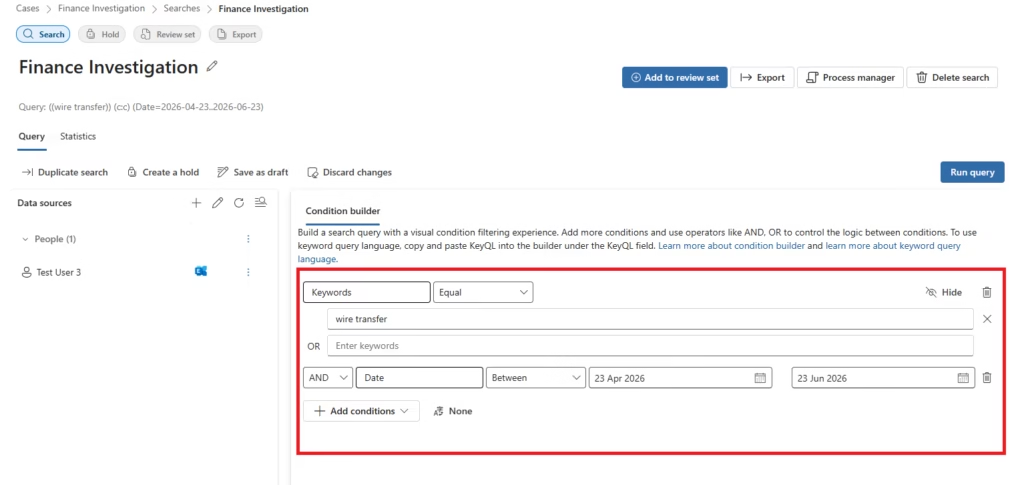Remove the wire transfer keyword with X
This screenshot has width=1024, height=485.
click(987, 319)
